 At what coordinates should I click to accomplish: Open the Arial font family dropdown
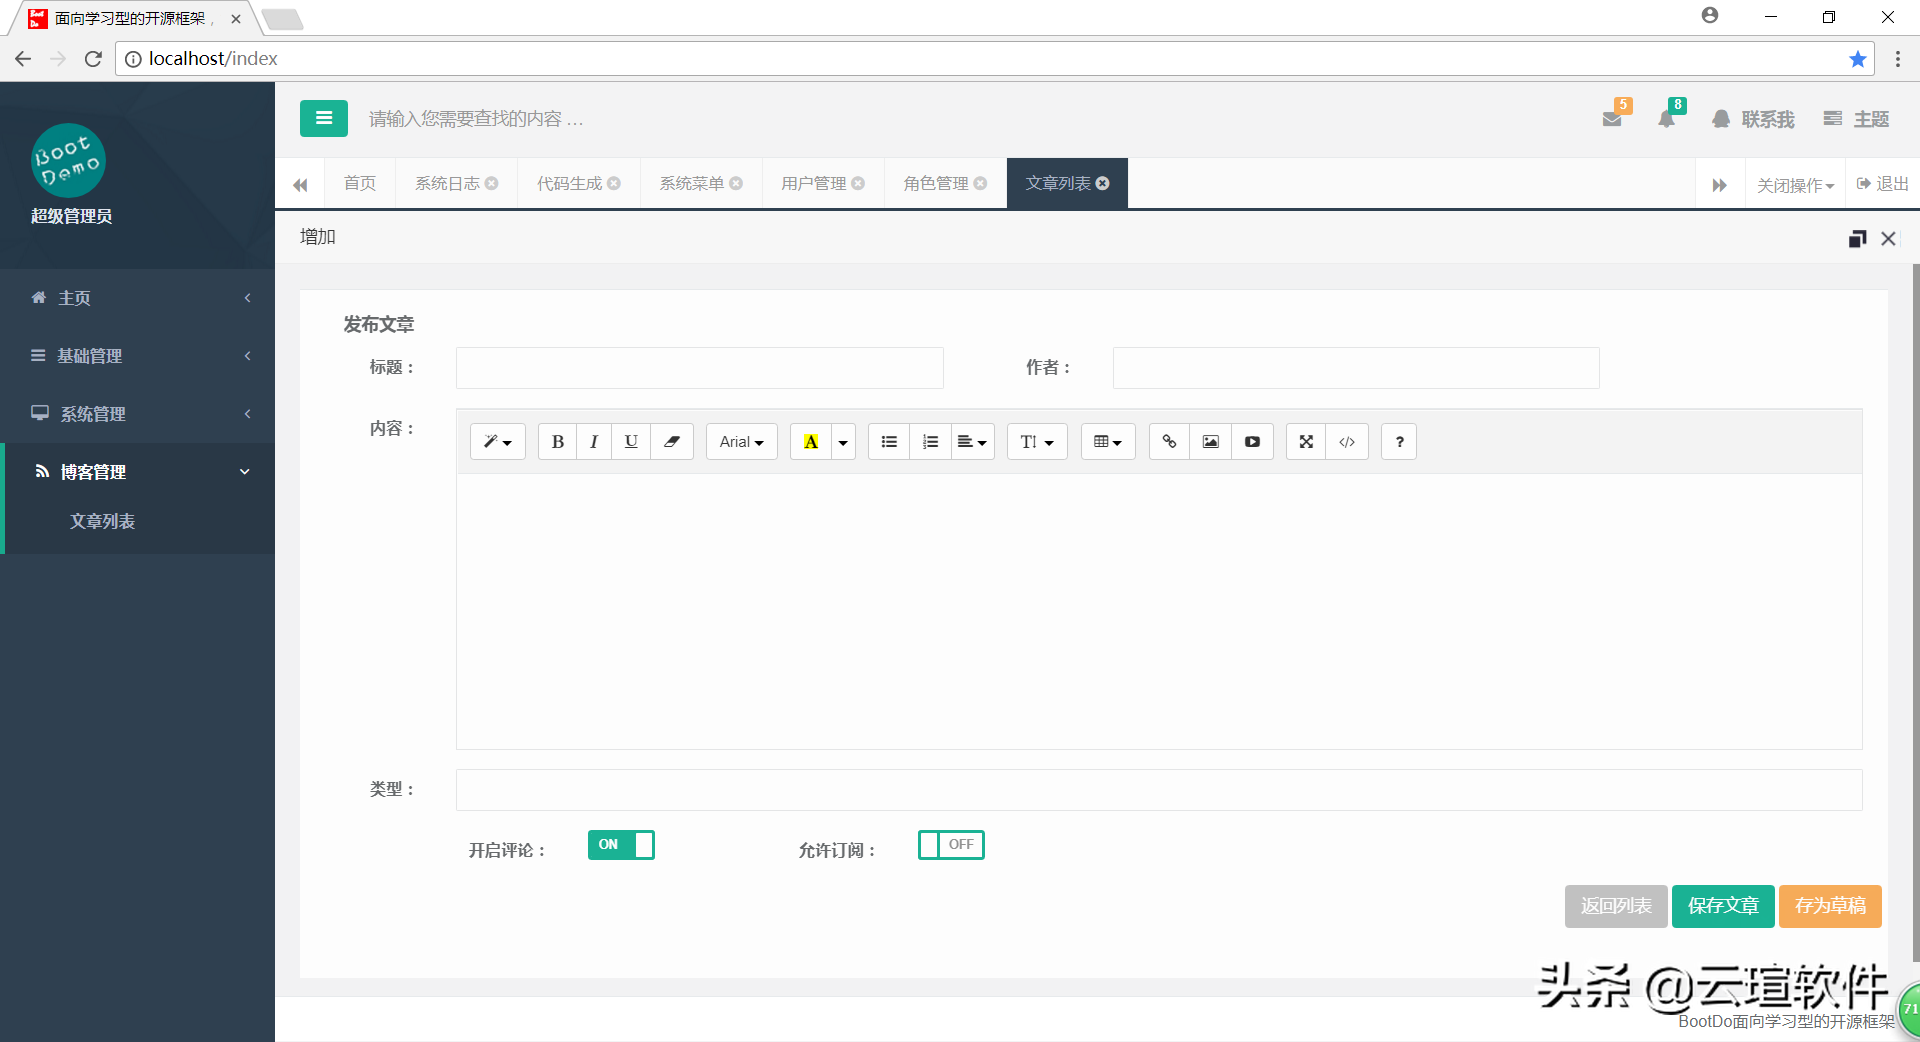(x=742, y=442)
